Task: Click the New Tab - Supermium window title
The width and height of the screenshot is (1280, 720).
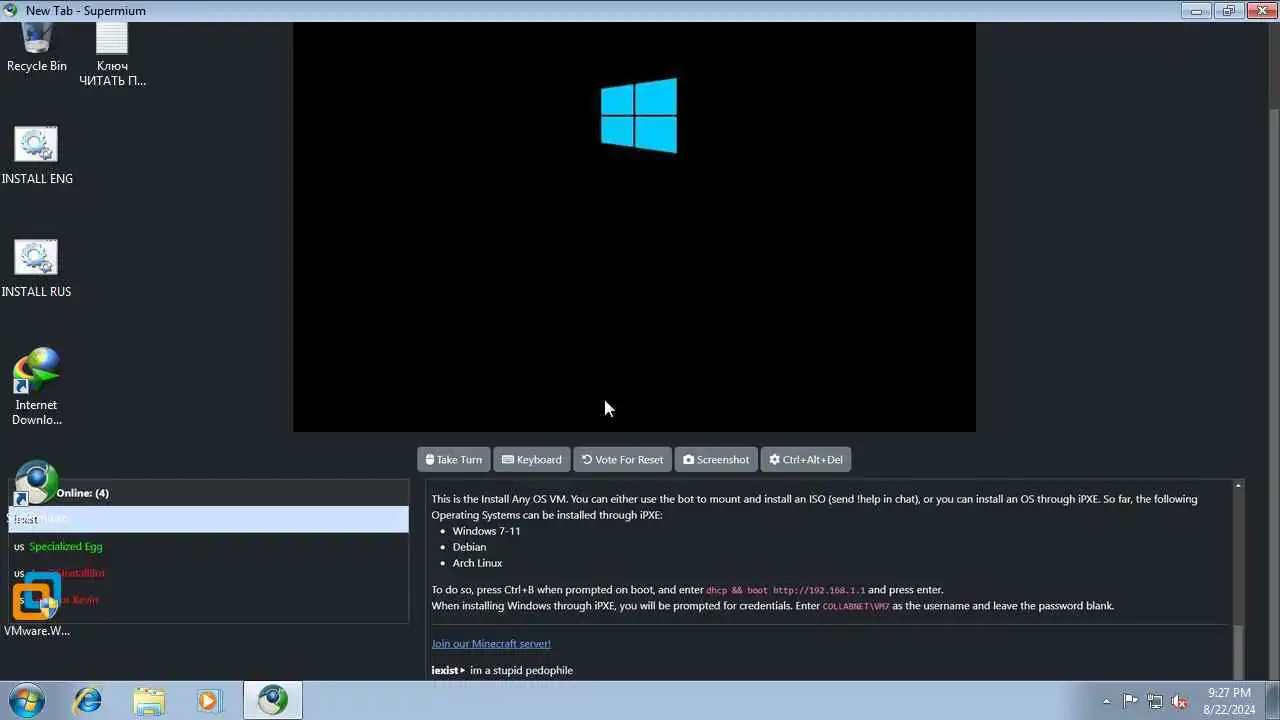Action: (85, 11)
